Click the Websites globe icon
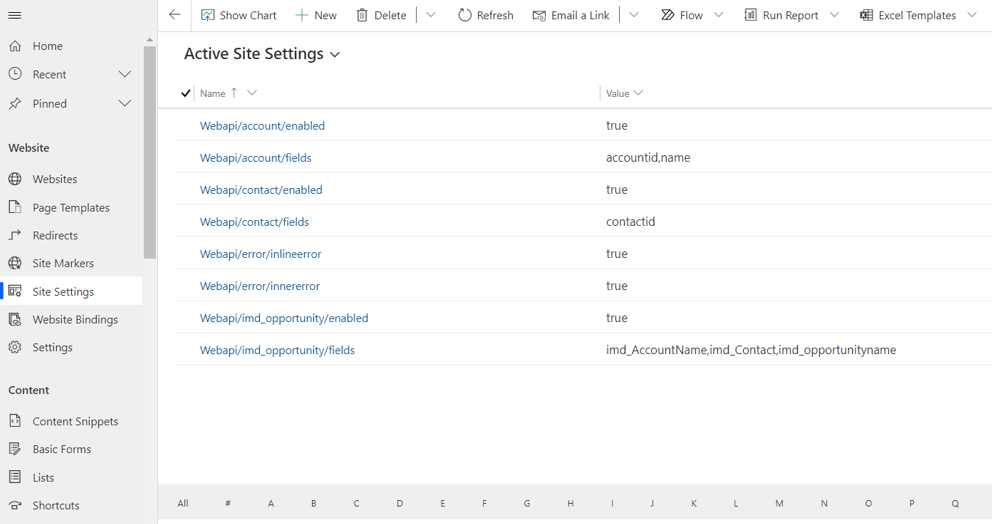Screen dimensions: 995x524 point(15,179)
